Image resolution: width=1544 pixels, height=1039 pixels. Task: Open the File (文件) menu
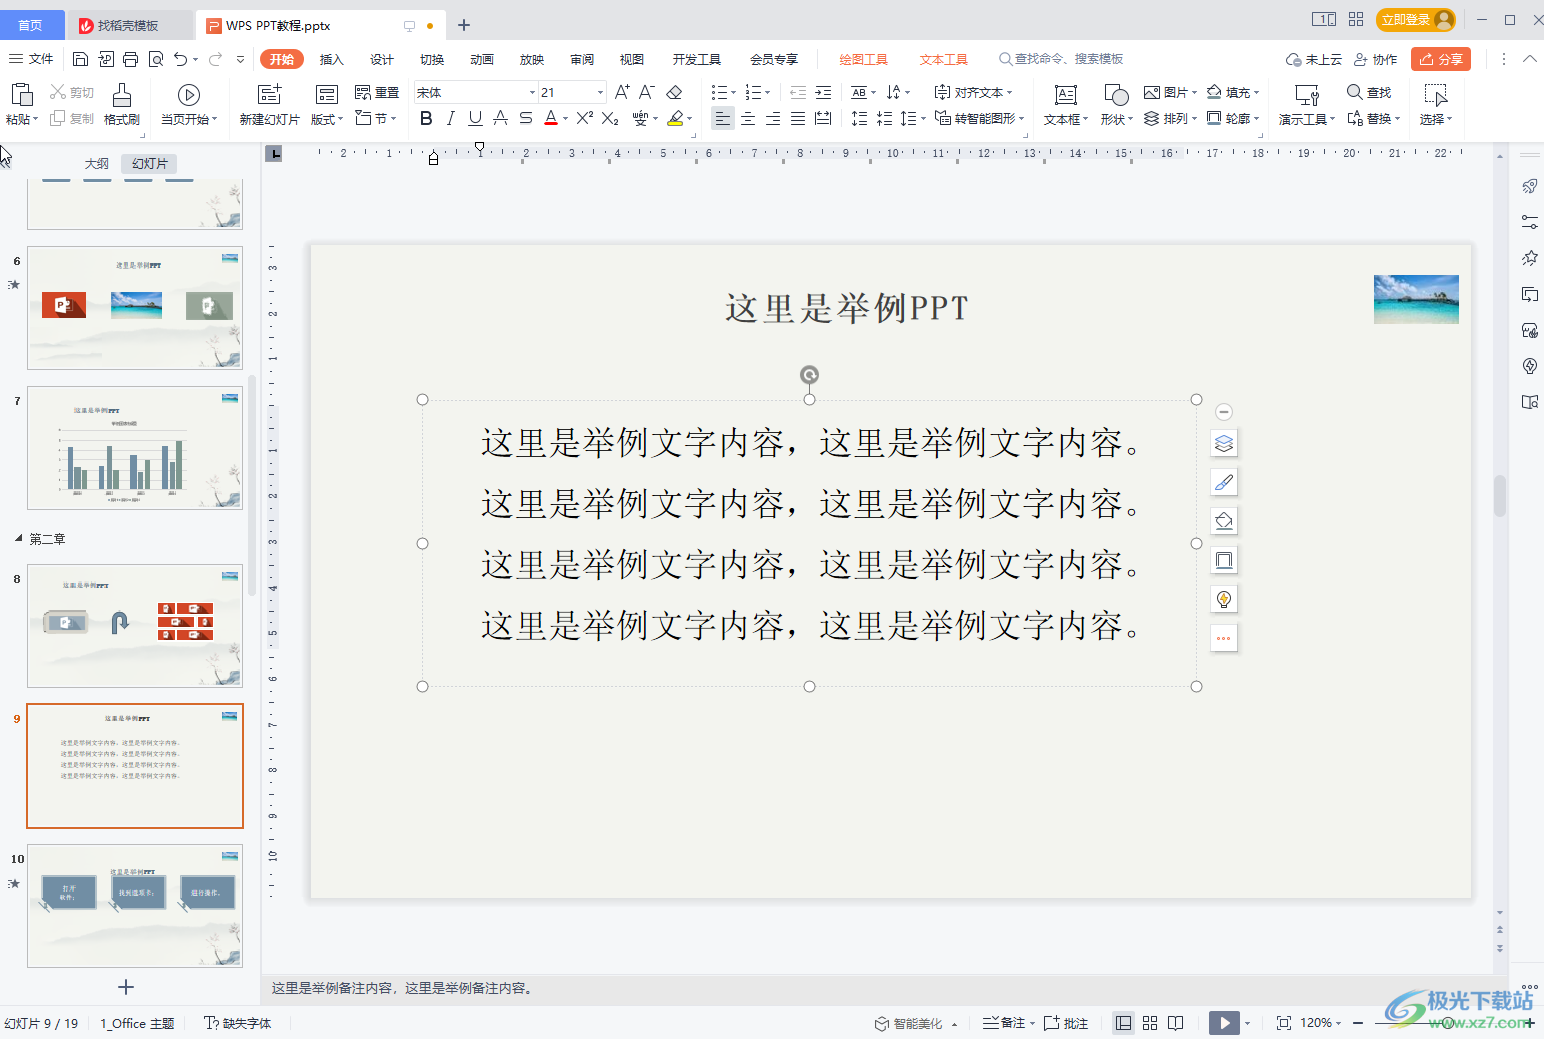click(x=31, y=59)
